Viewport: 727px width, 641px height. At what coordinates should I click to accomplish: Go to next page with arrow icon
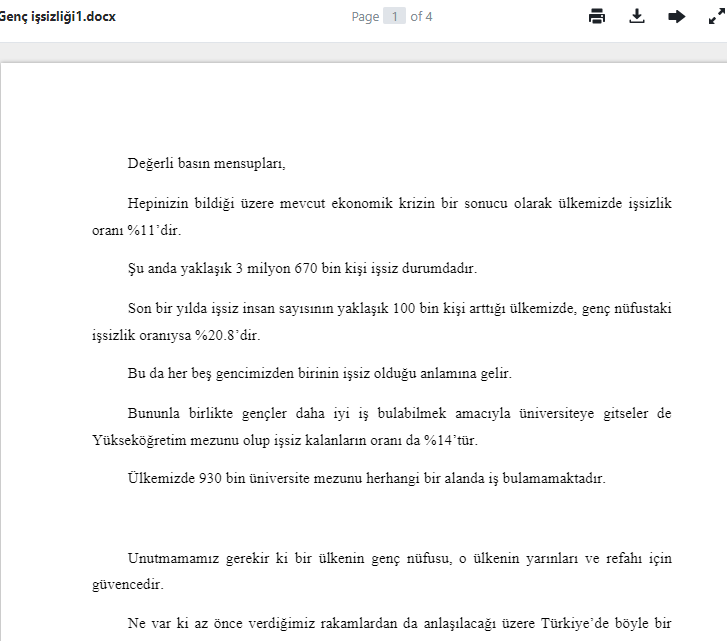click(676, 17)
